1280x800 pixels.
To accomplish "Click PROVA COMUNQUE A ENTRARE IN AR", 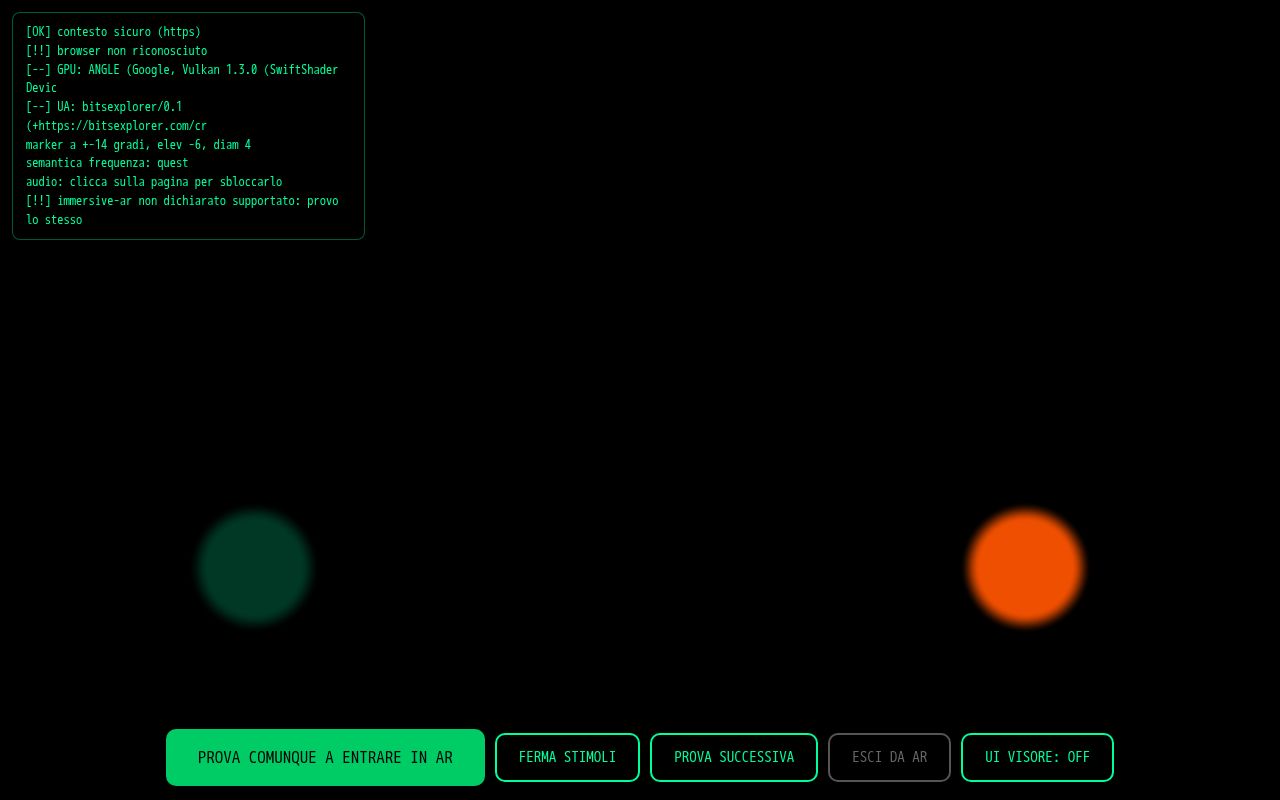I will pyautogui.click(x=325, y=757).
